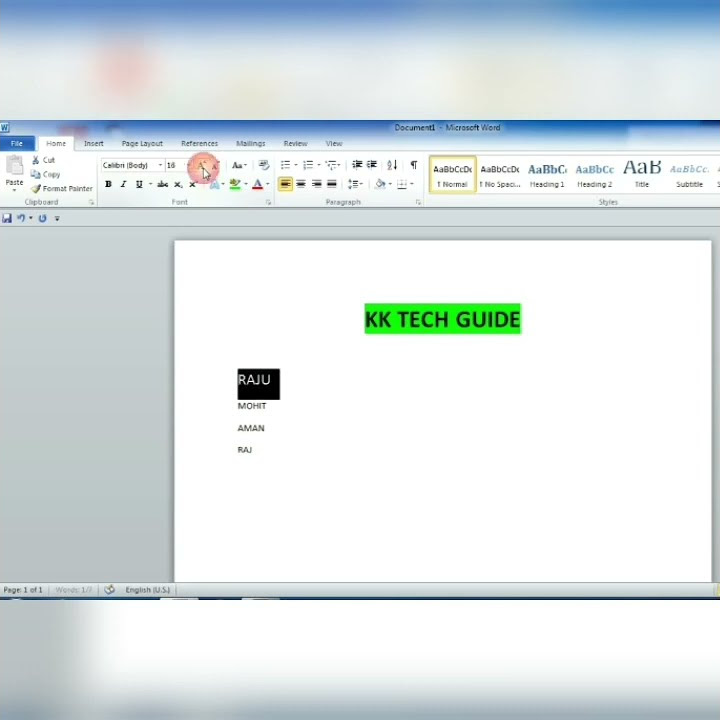720x720 pixels.
Task: Click English (U.S.) language indicator
Action: point(147,590)
